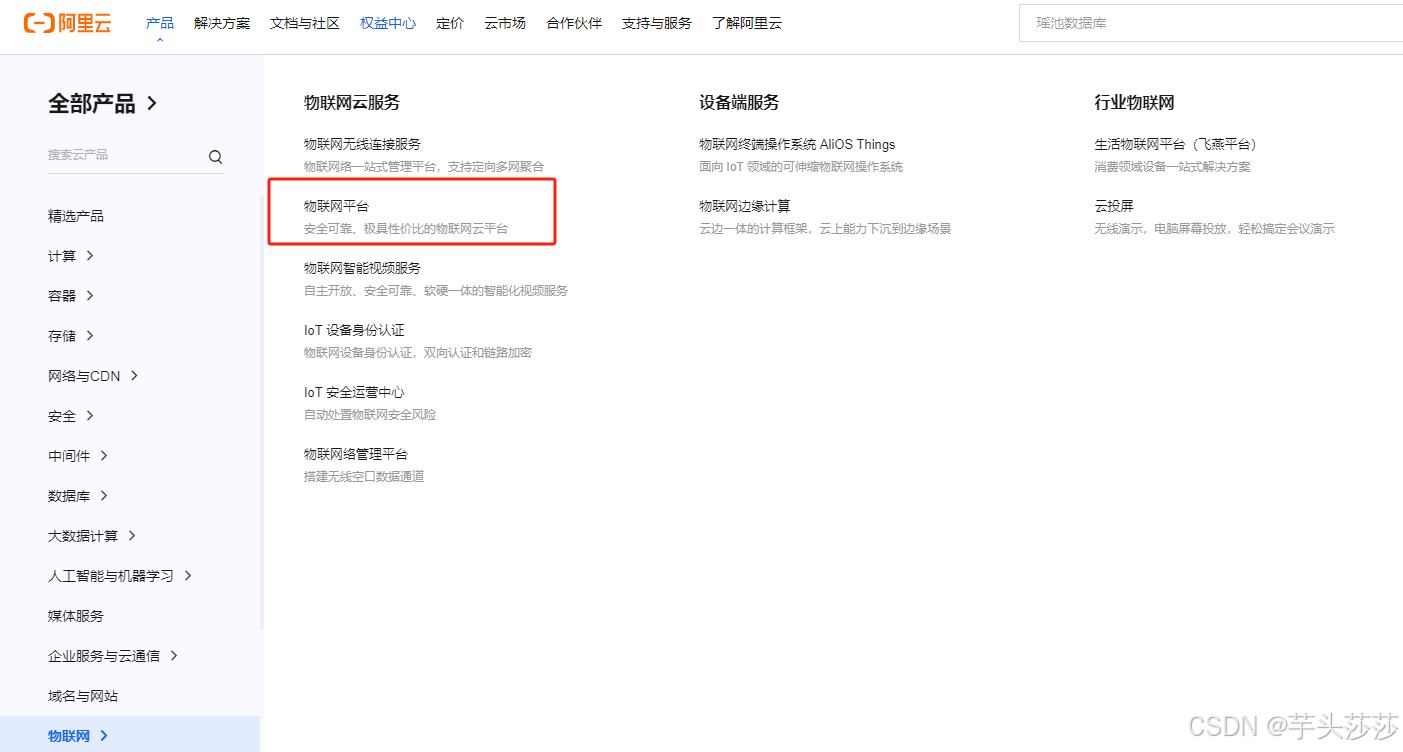Click the product search magnifier icon
The image size is (1403, 752).
[215, 157]
